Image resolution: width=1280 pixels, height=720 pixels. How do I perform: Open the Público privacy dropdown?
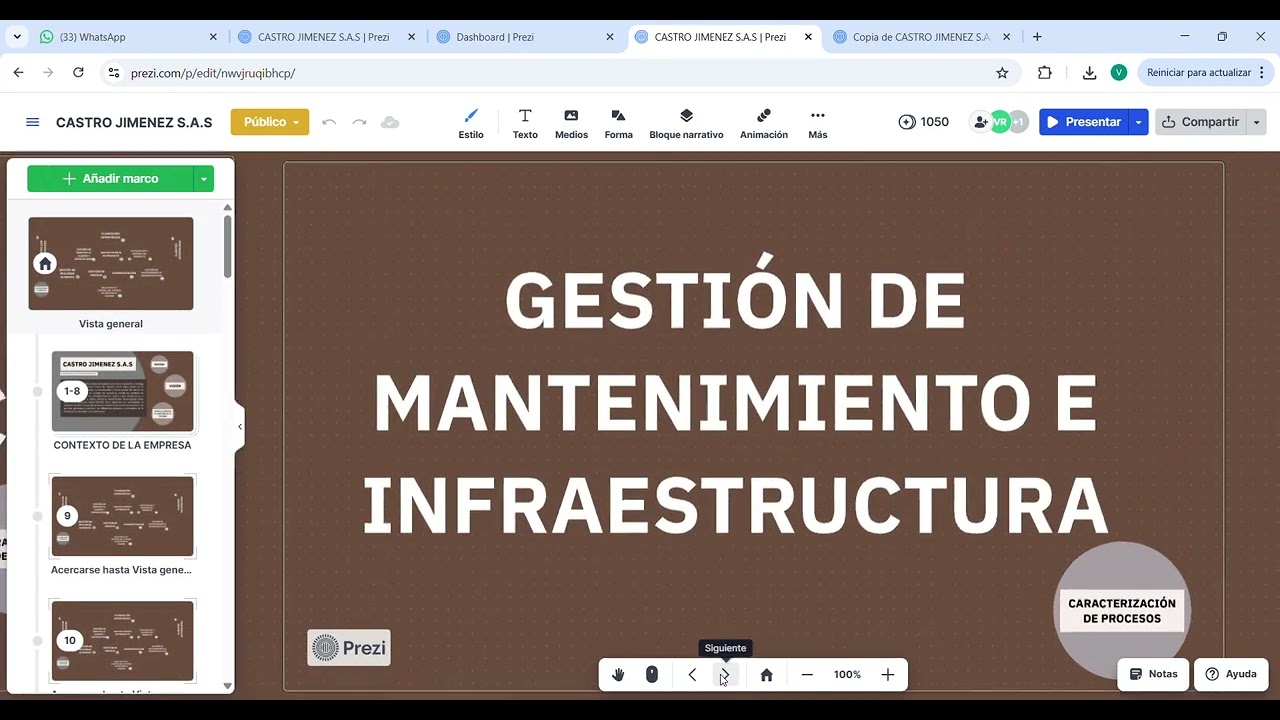point(270,122)
